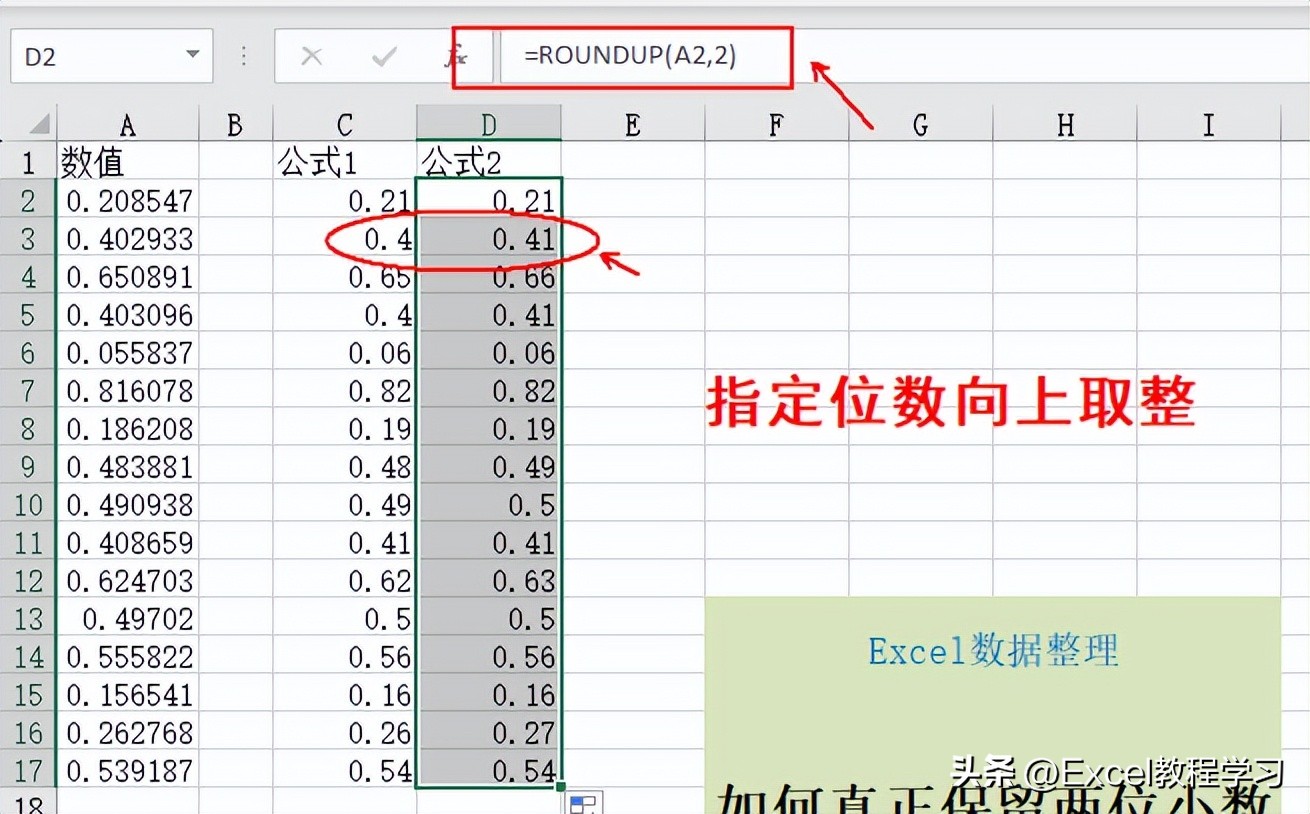1310x814 pixels.
Task: Click the fill handle at selection corner
Action: click(562, 788)
